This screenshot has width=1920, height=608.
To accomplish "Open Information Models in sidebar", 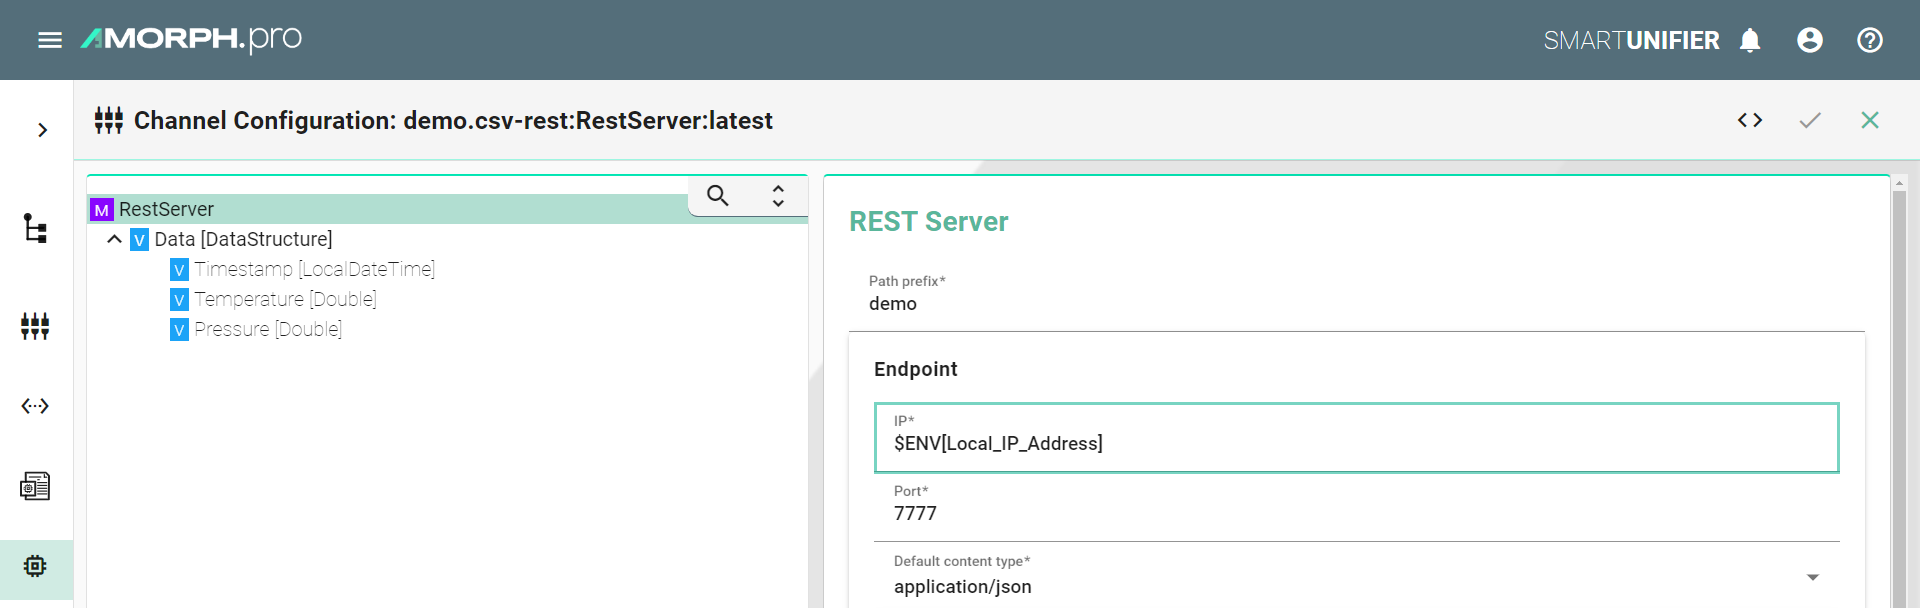I will [x=35, y=228].
